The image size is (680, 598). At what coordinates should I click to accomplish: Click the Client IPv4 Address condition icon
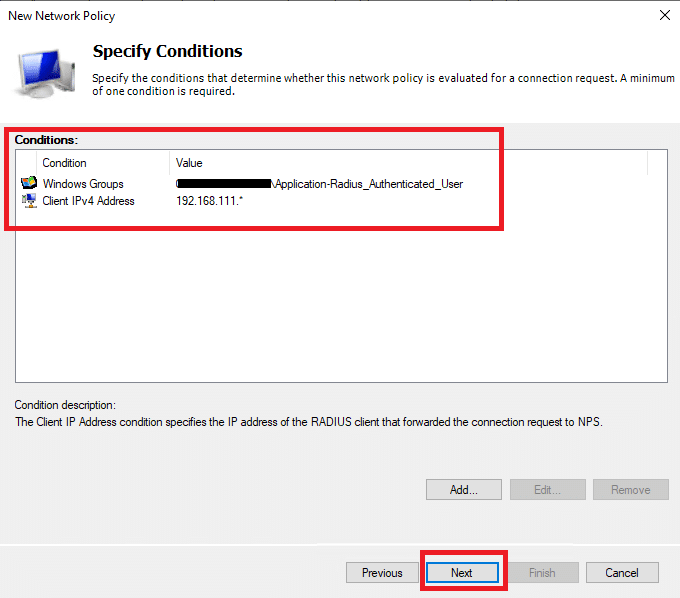[x=28, y=201]
